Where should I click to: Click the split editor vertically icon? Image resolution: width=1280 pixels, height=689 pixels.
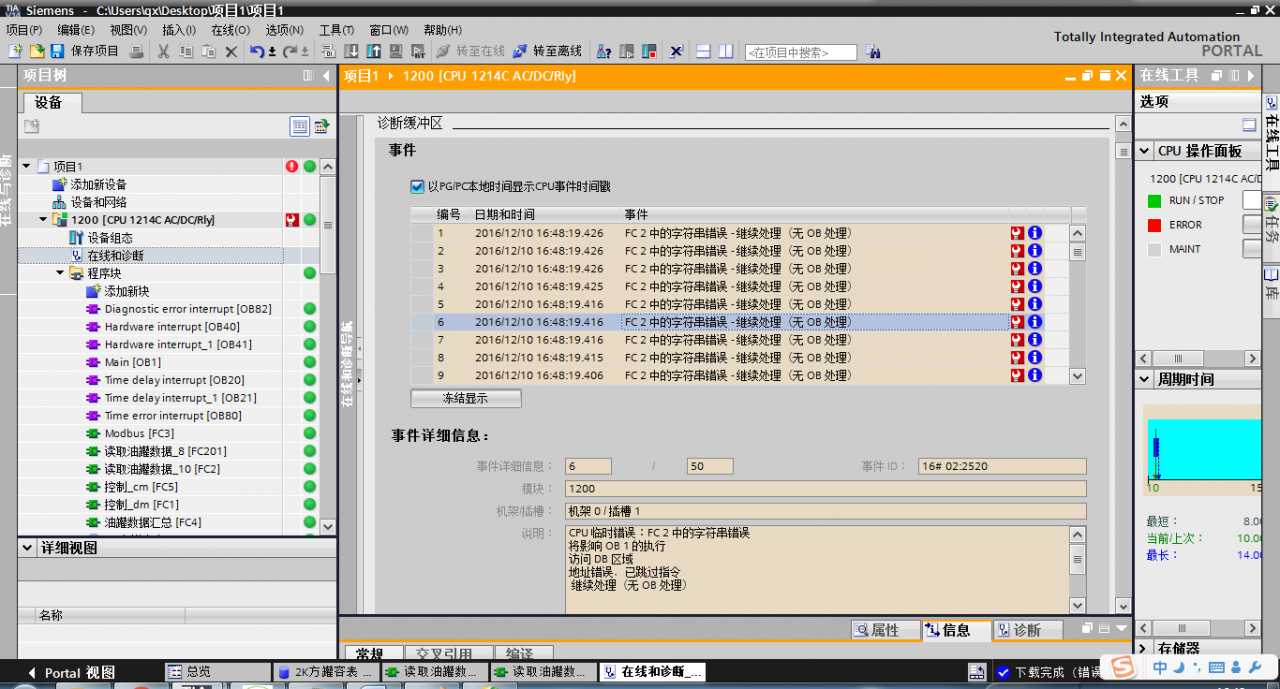pos(725,51)
